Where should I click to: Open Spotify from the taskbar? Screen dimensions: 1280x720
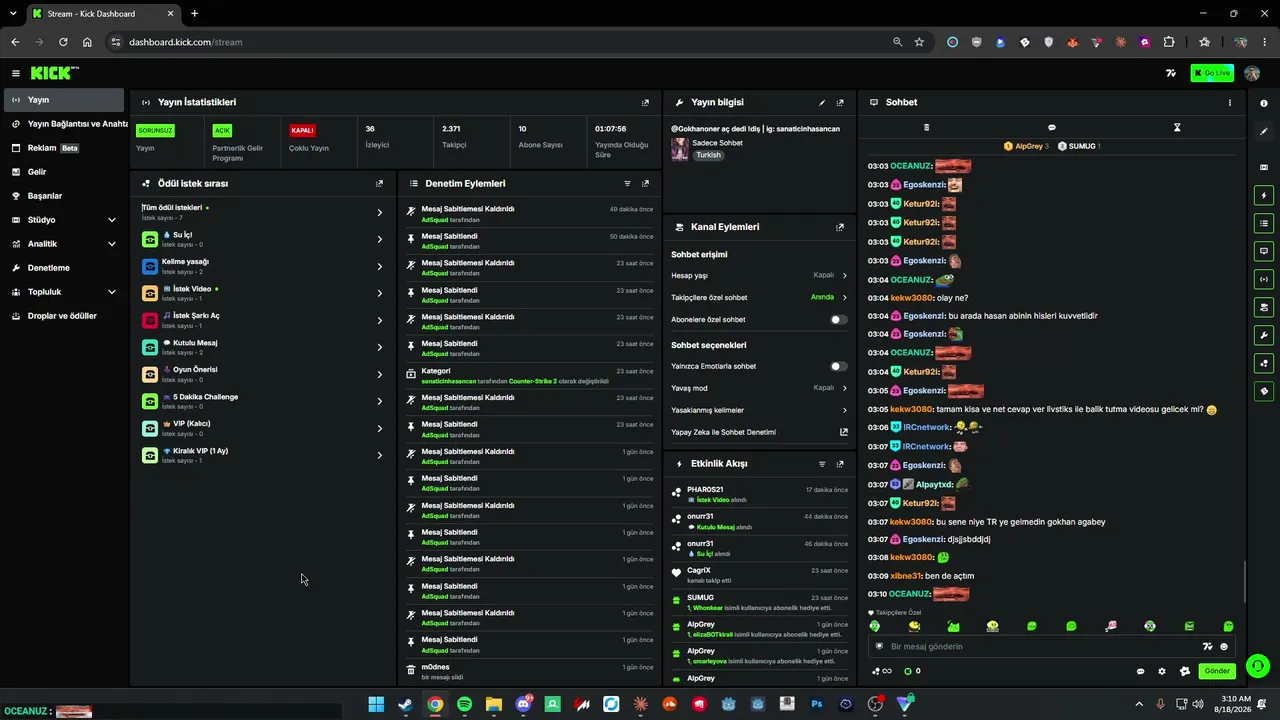pyautogui.click(x=465, y=704)
